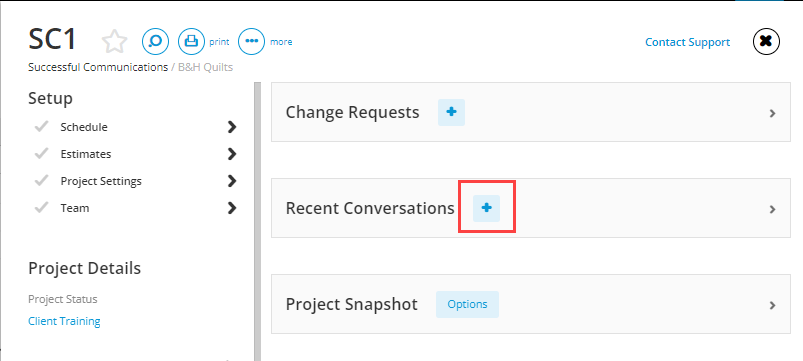
Task: Open the project search magnifier icon
Action: pyautogui.click(x=155, y=41)
